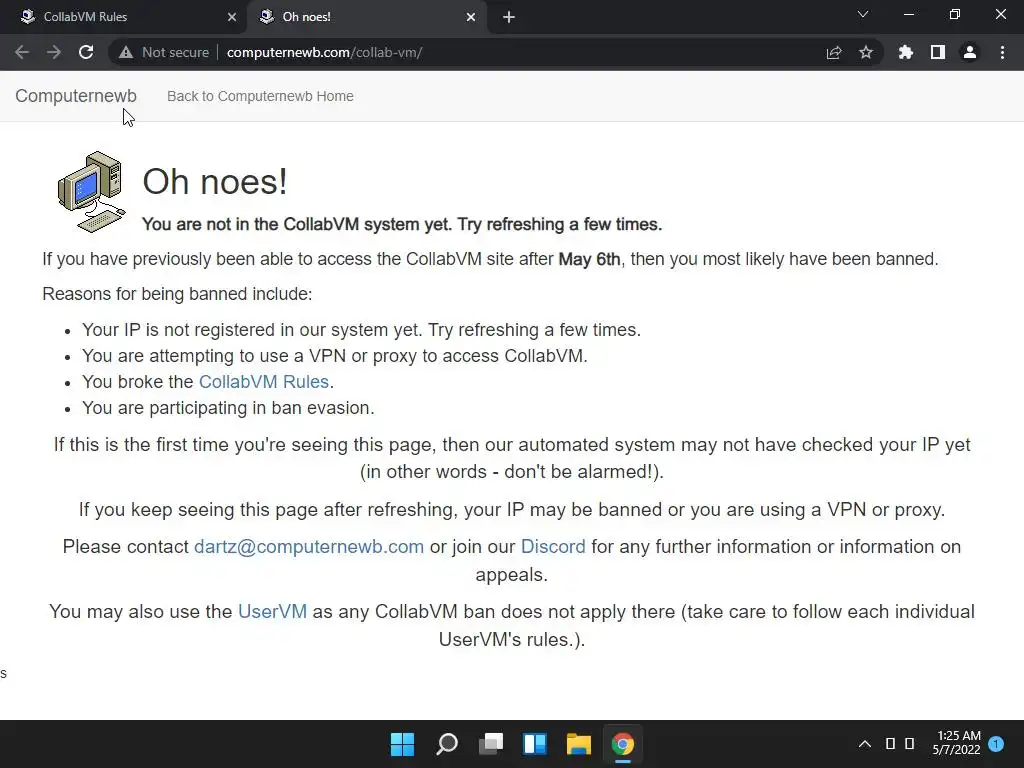Visit the UserVM link
Viewport: 1024px width, 768px height.
[x=272, y=611]
